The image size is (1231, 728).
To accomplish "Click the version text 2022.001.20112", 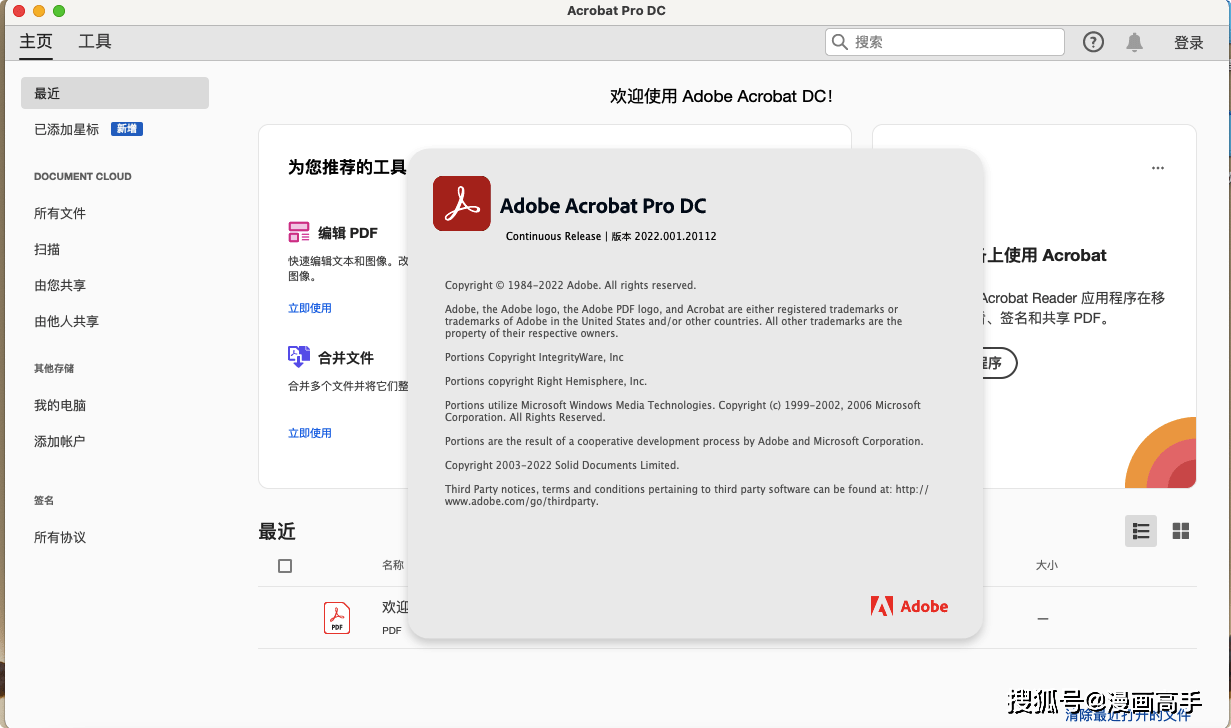I will (x=675, y=236).
